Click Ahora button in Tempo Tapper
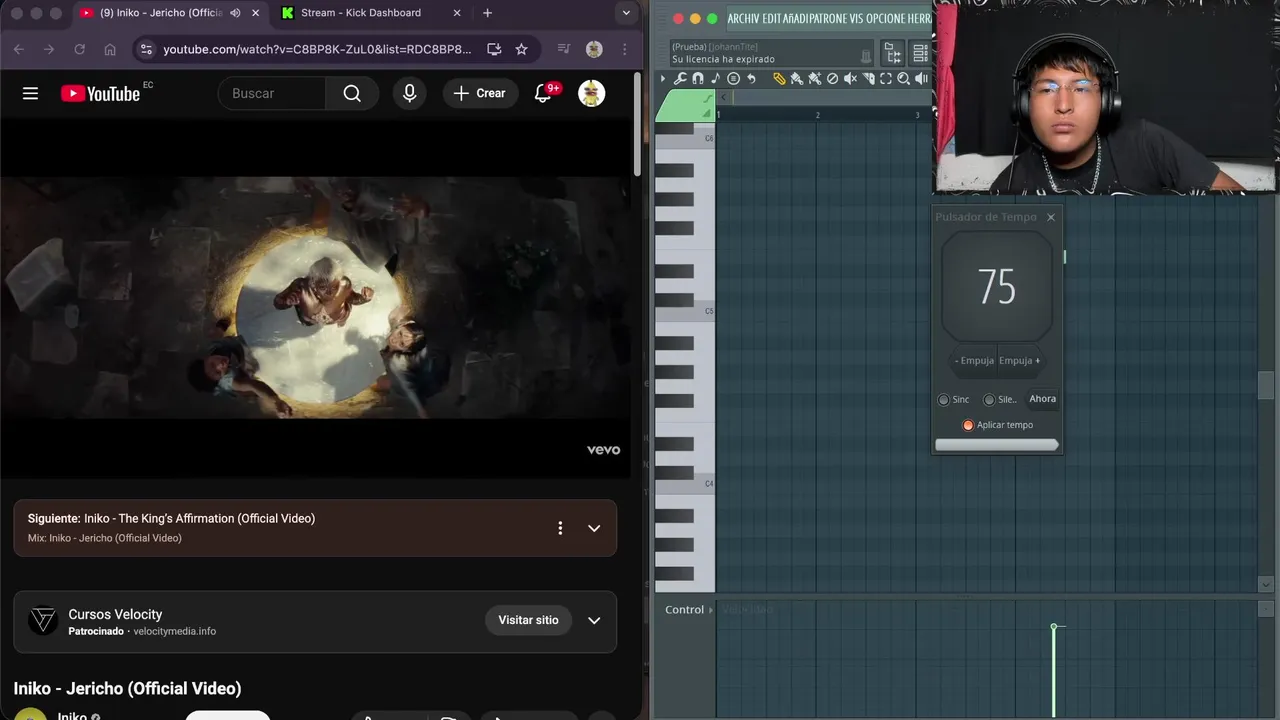Viewport: 1280px width, 720px height. tap(1043, 399)
